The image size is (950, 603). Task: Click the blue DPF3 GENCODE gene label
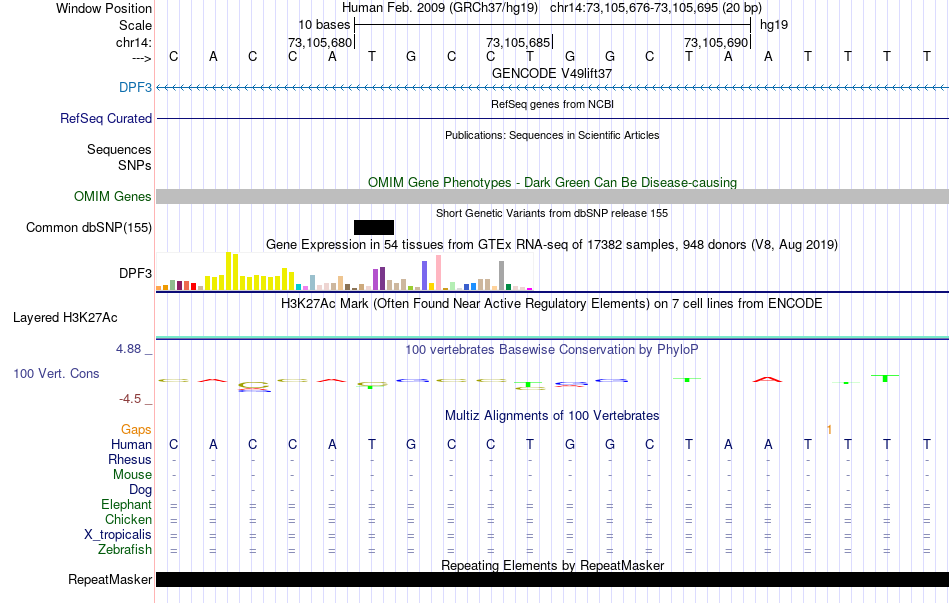point(135,87)
